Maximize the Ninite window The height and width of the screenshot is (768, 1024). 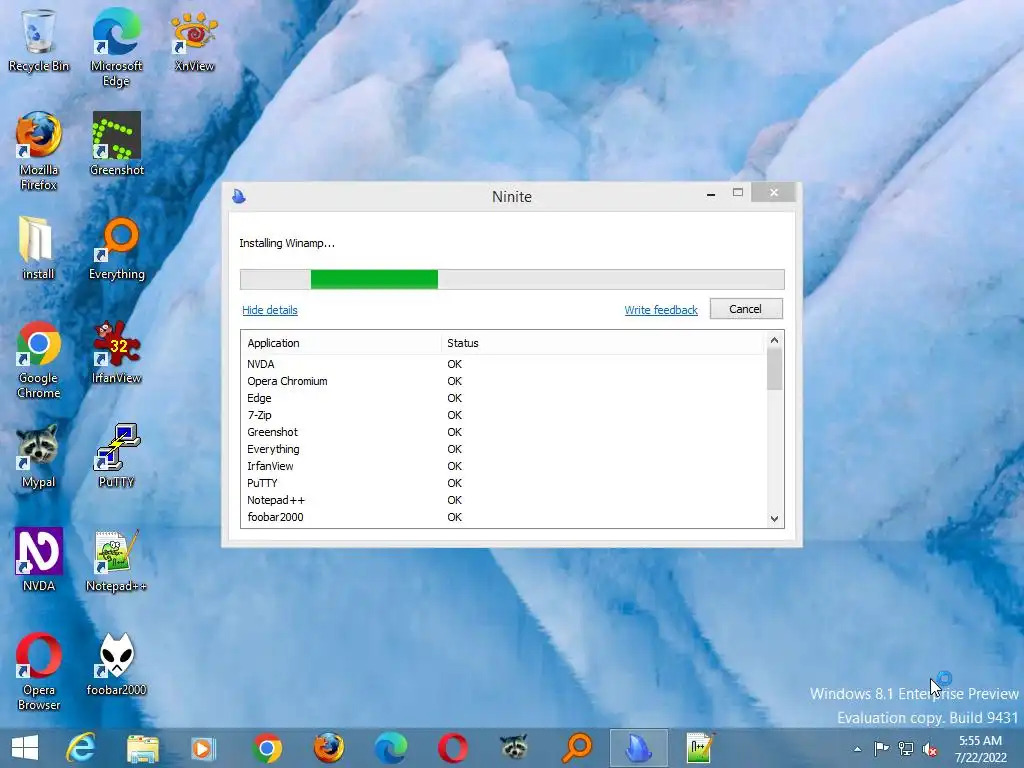[x=738, y=193]
